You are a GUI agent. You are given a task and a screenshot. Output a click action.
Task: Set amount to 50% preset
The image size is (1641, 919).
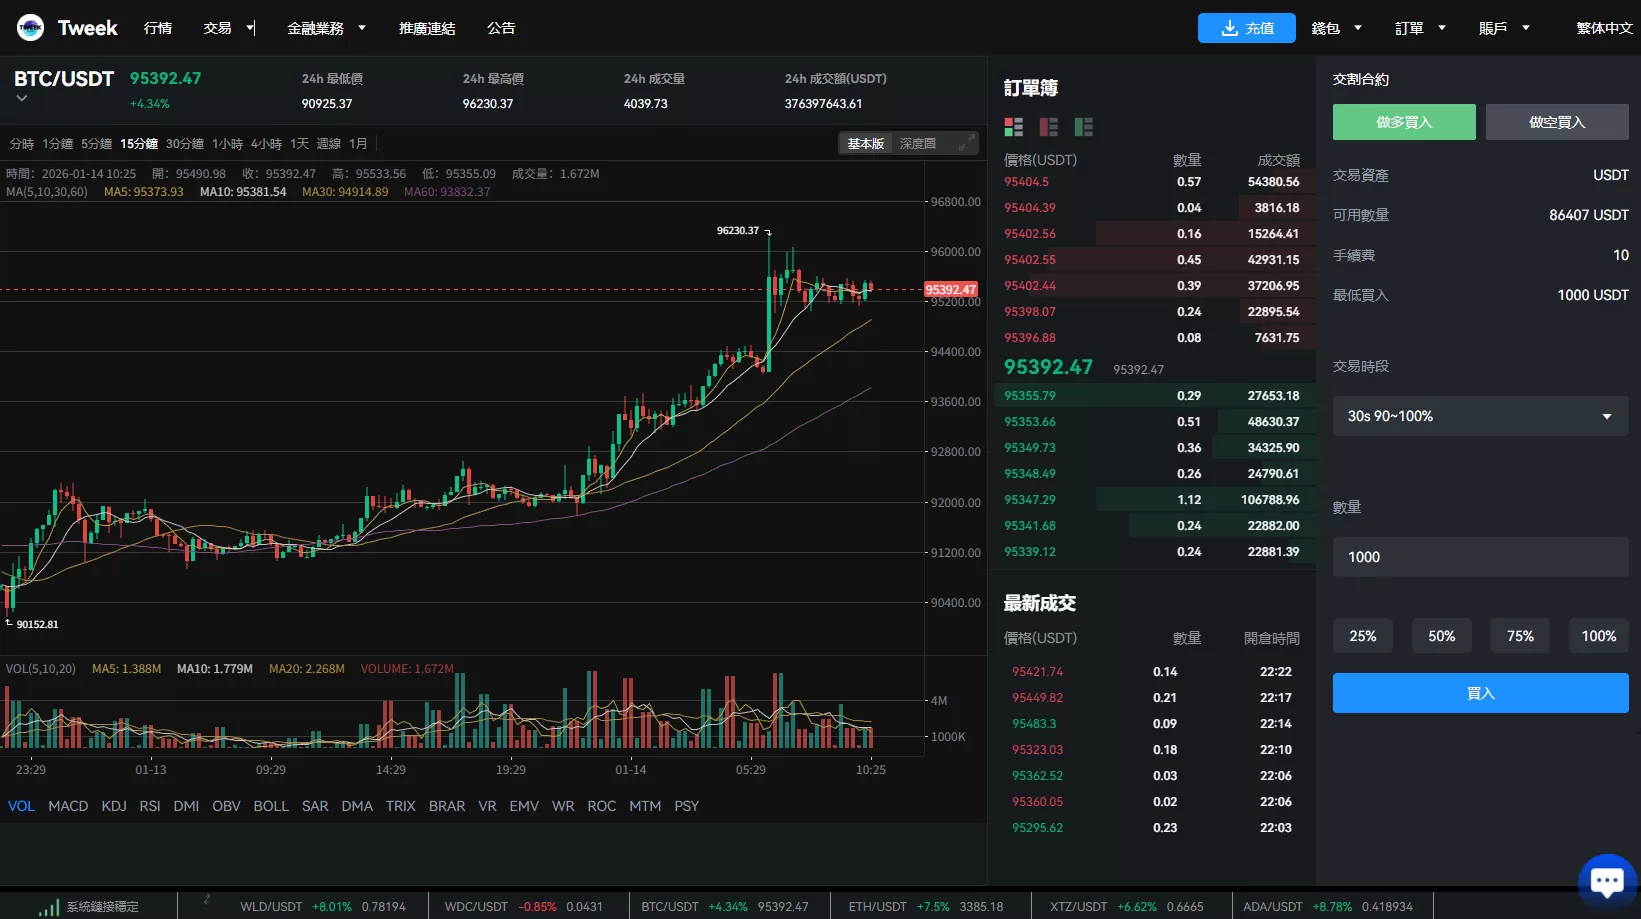coord(1441,635)
